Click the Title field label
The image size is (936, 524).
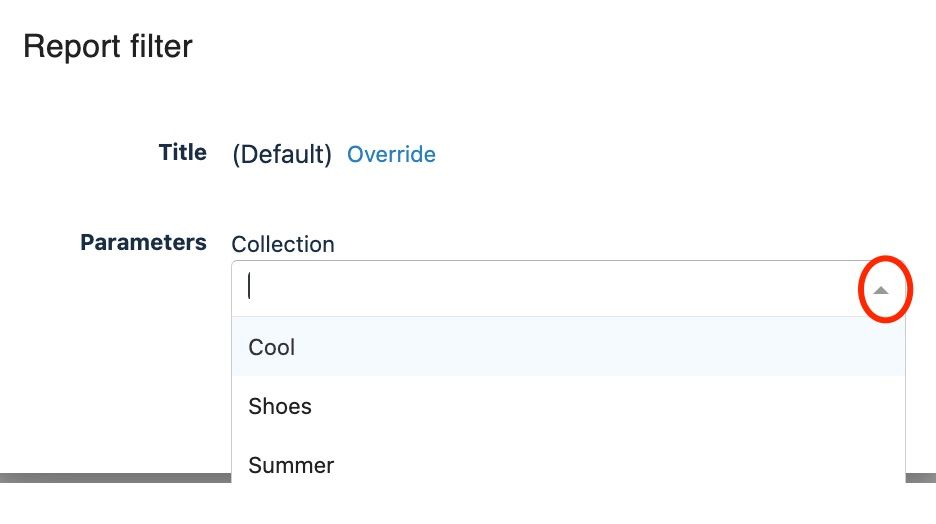point(182,153)
